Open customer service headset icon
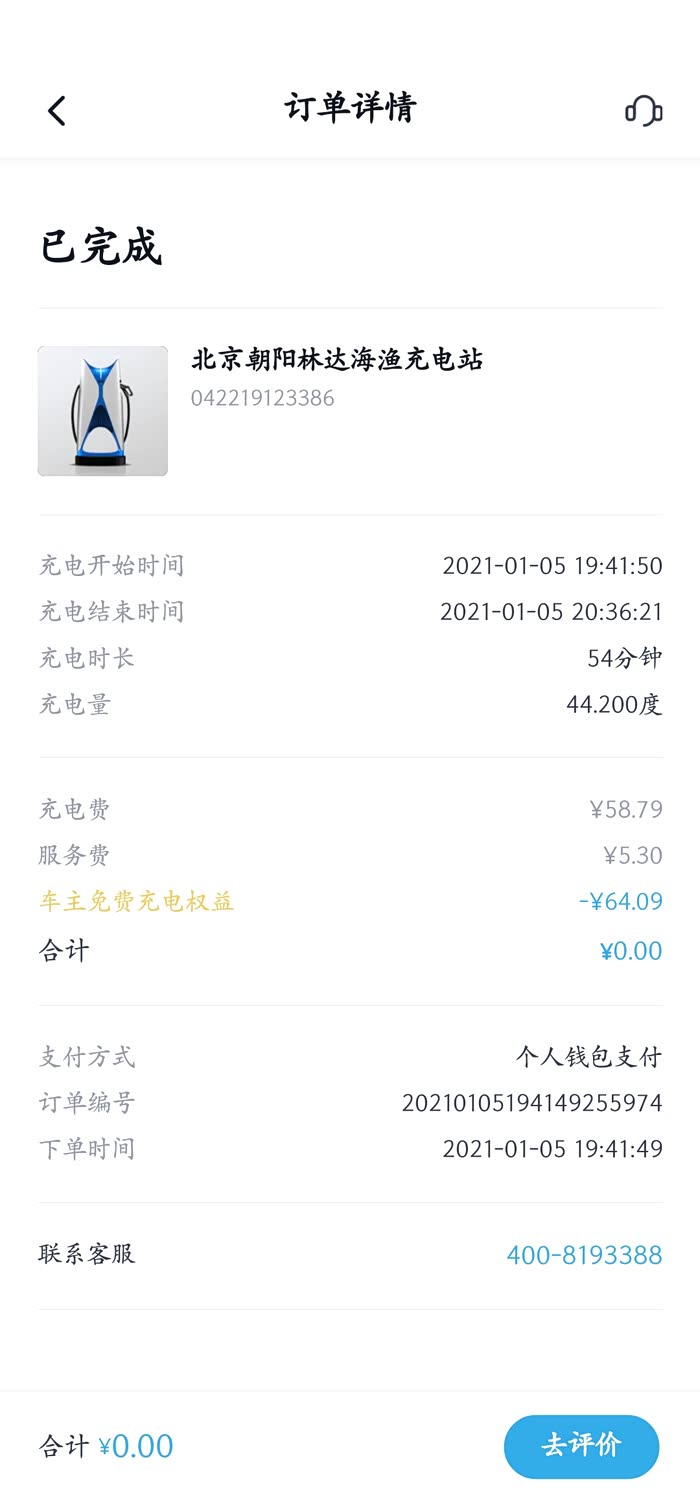Viewport: 700px width, 1495px height. point(643,110)
